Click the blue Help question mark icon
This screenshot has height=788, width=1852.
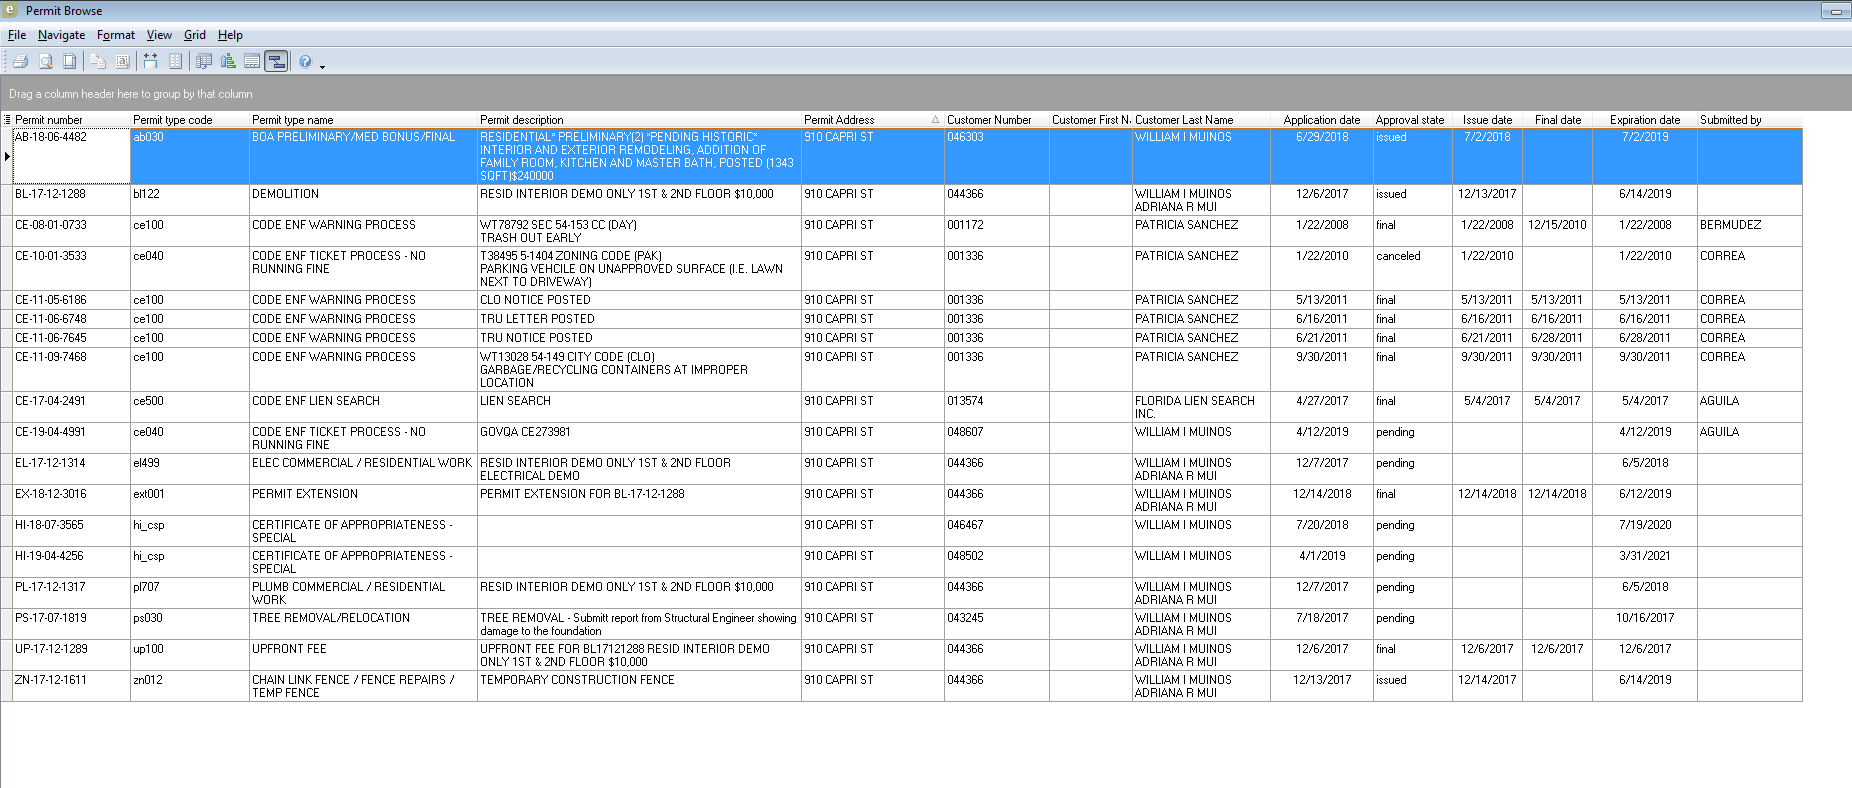[305, 62]
